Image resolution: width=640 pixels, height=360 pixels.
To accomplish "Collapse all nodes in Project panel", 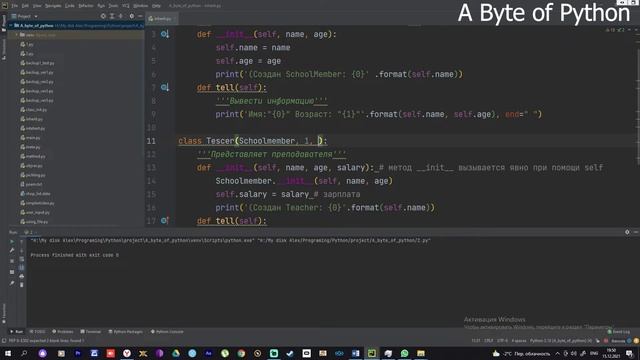I will [x=121, y=16].
